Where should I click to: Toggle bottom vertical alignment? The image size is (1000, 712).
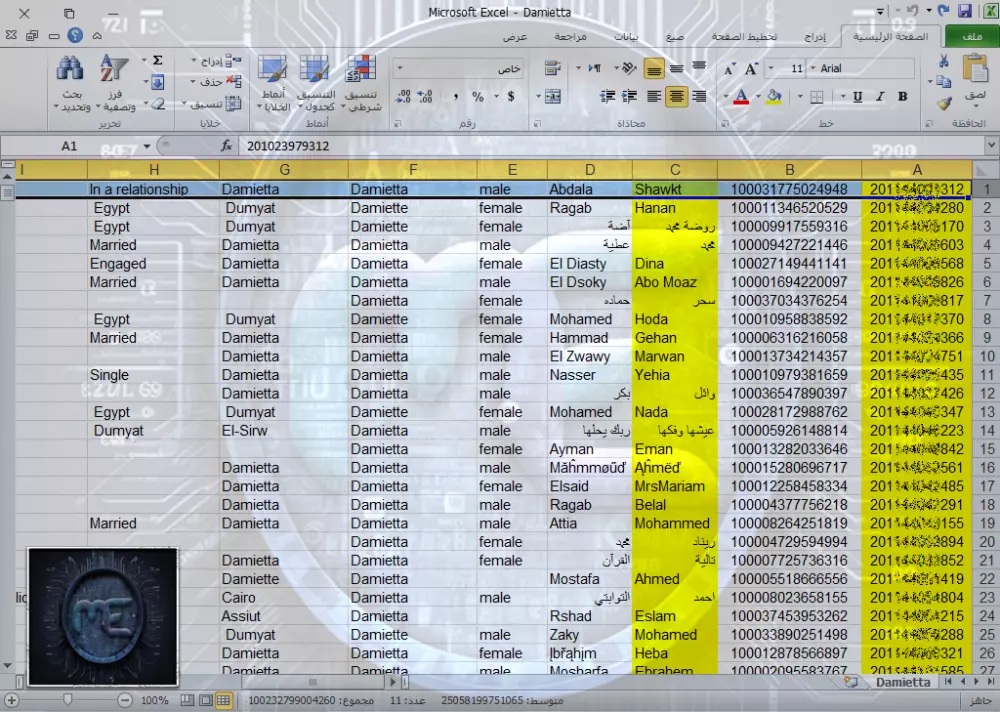654,68
